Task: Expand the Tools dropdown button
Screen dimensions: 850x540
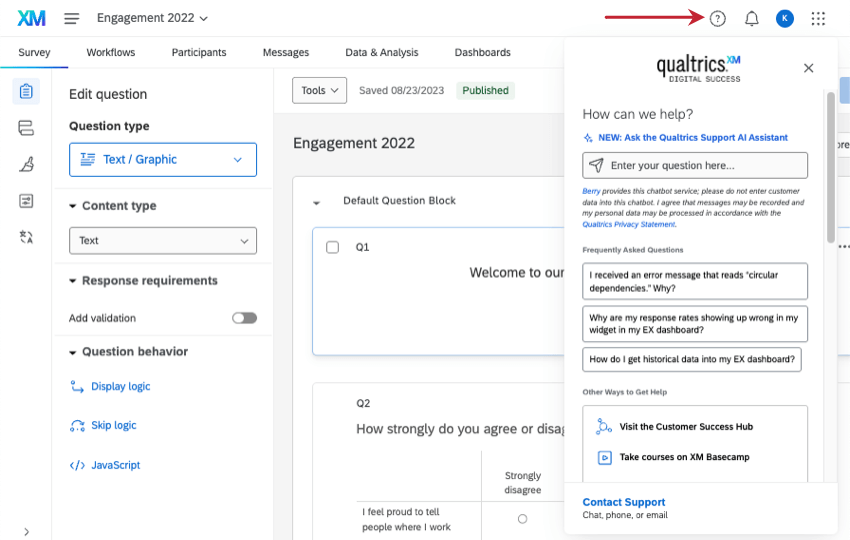Action: [x=319, y=91]
